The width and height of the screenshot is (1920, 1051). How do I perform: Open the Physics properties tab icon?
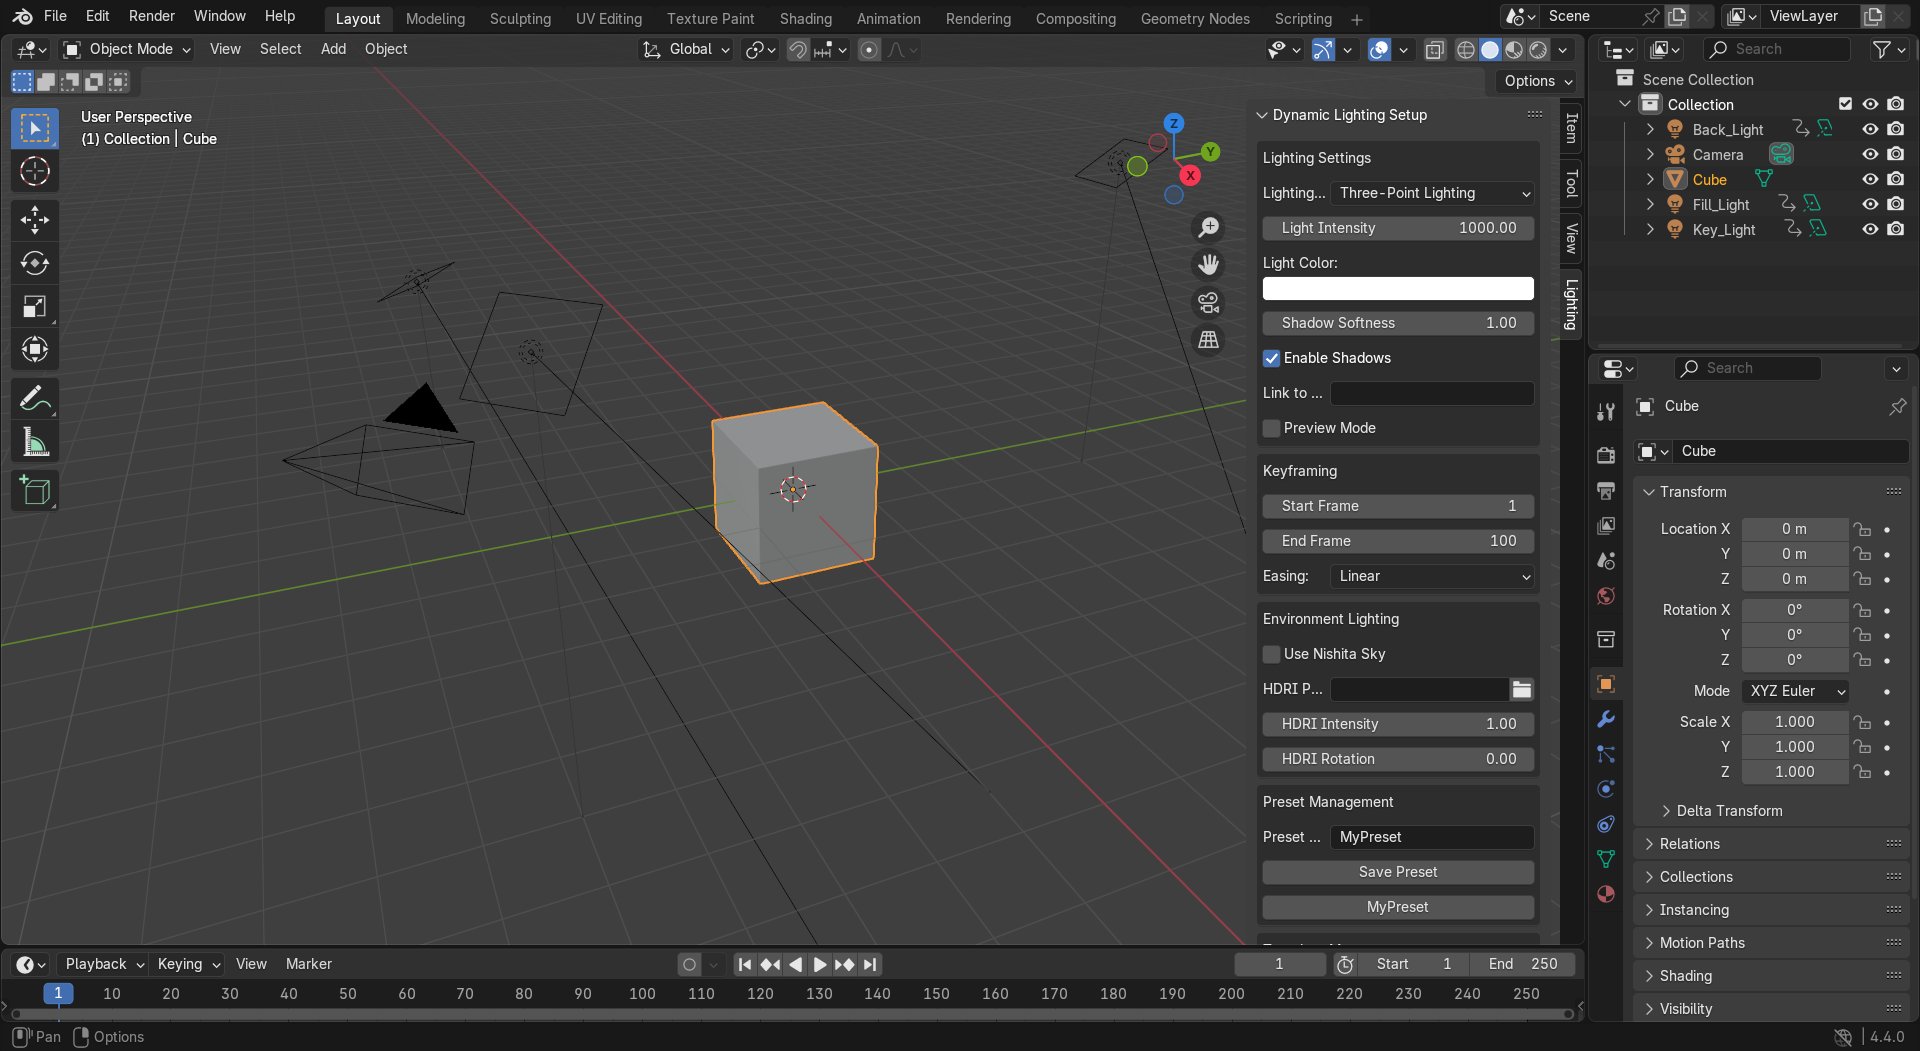click(x=1606, y=789)
